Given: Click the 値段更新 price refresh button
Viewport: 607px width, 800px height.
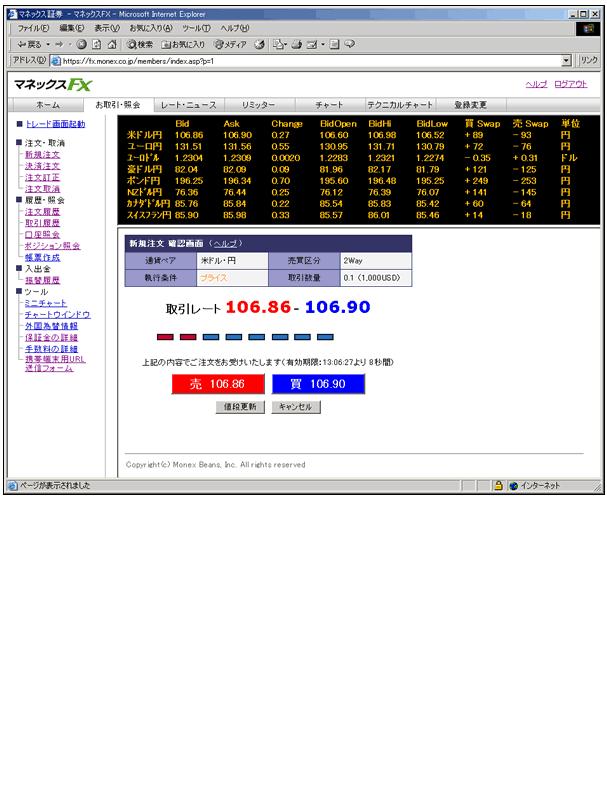Looking at the screenshot, I should (x=240, y=407).
